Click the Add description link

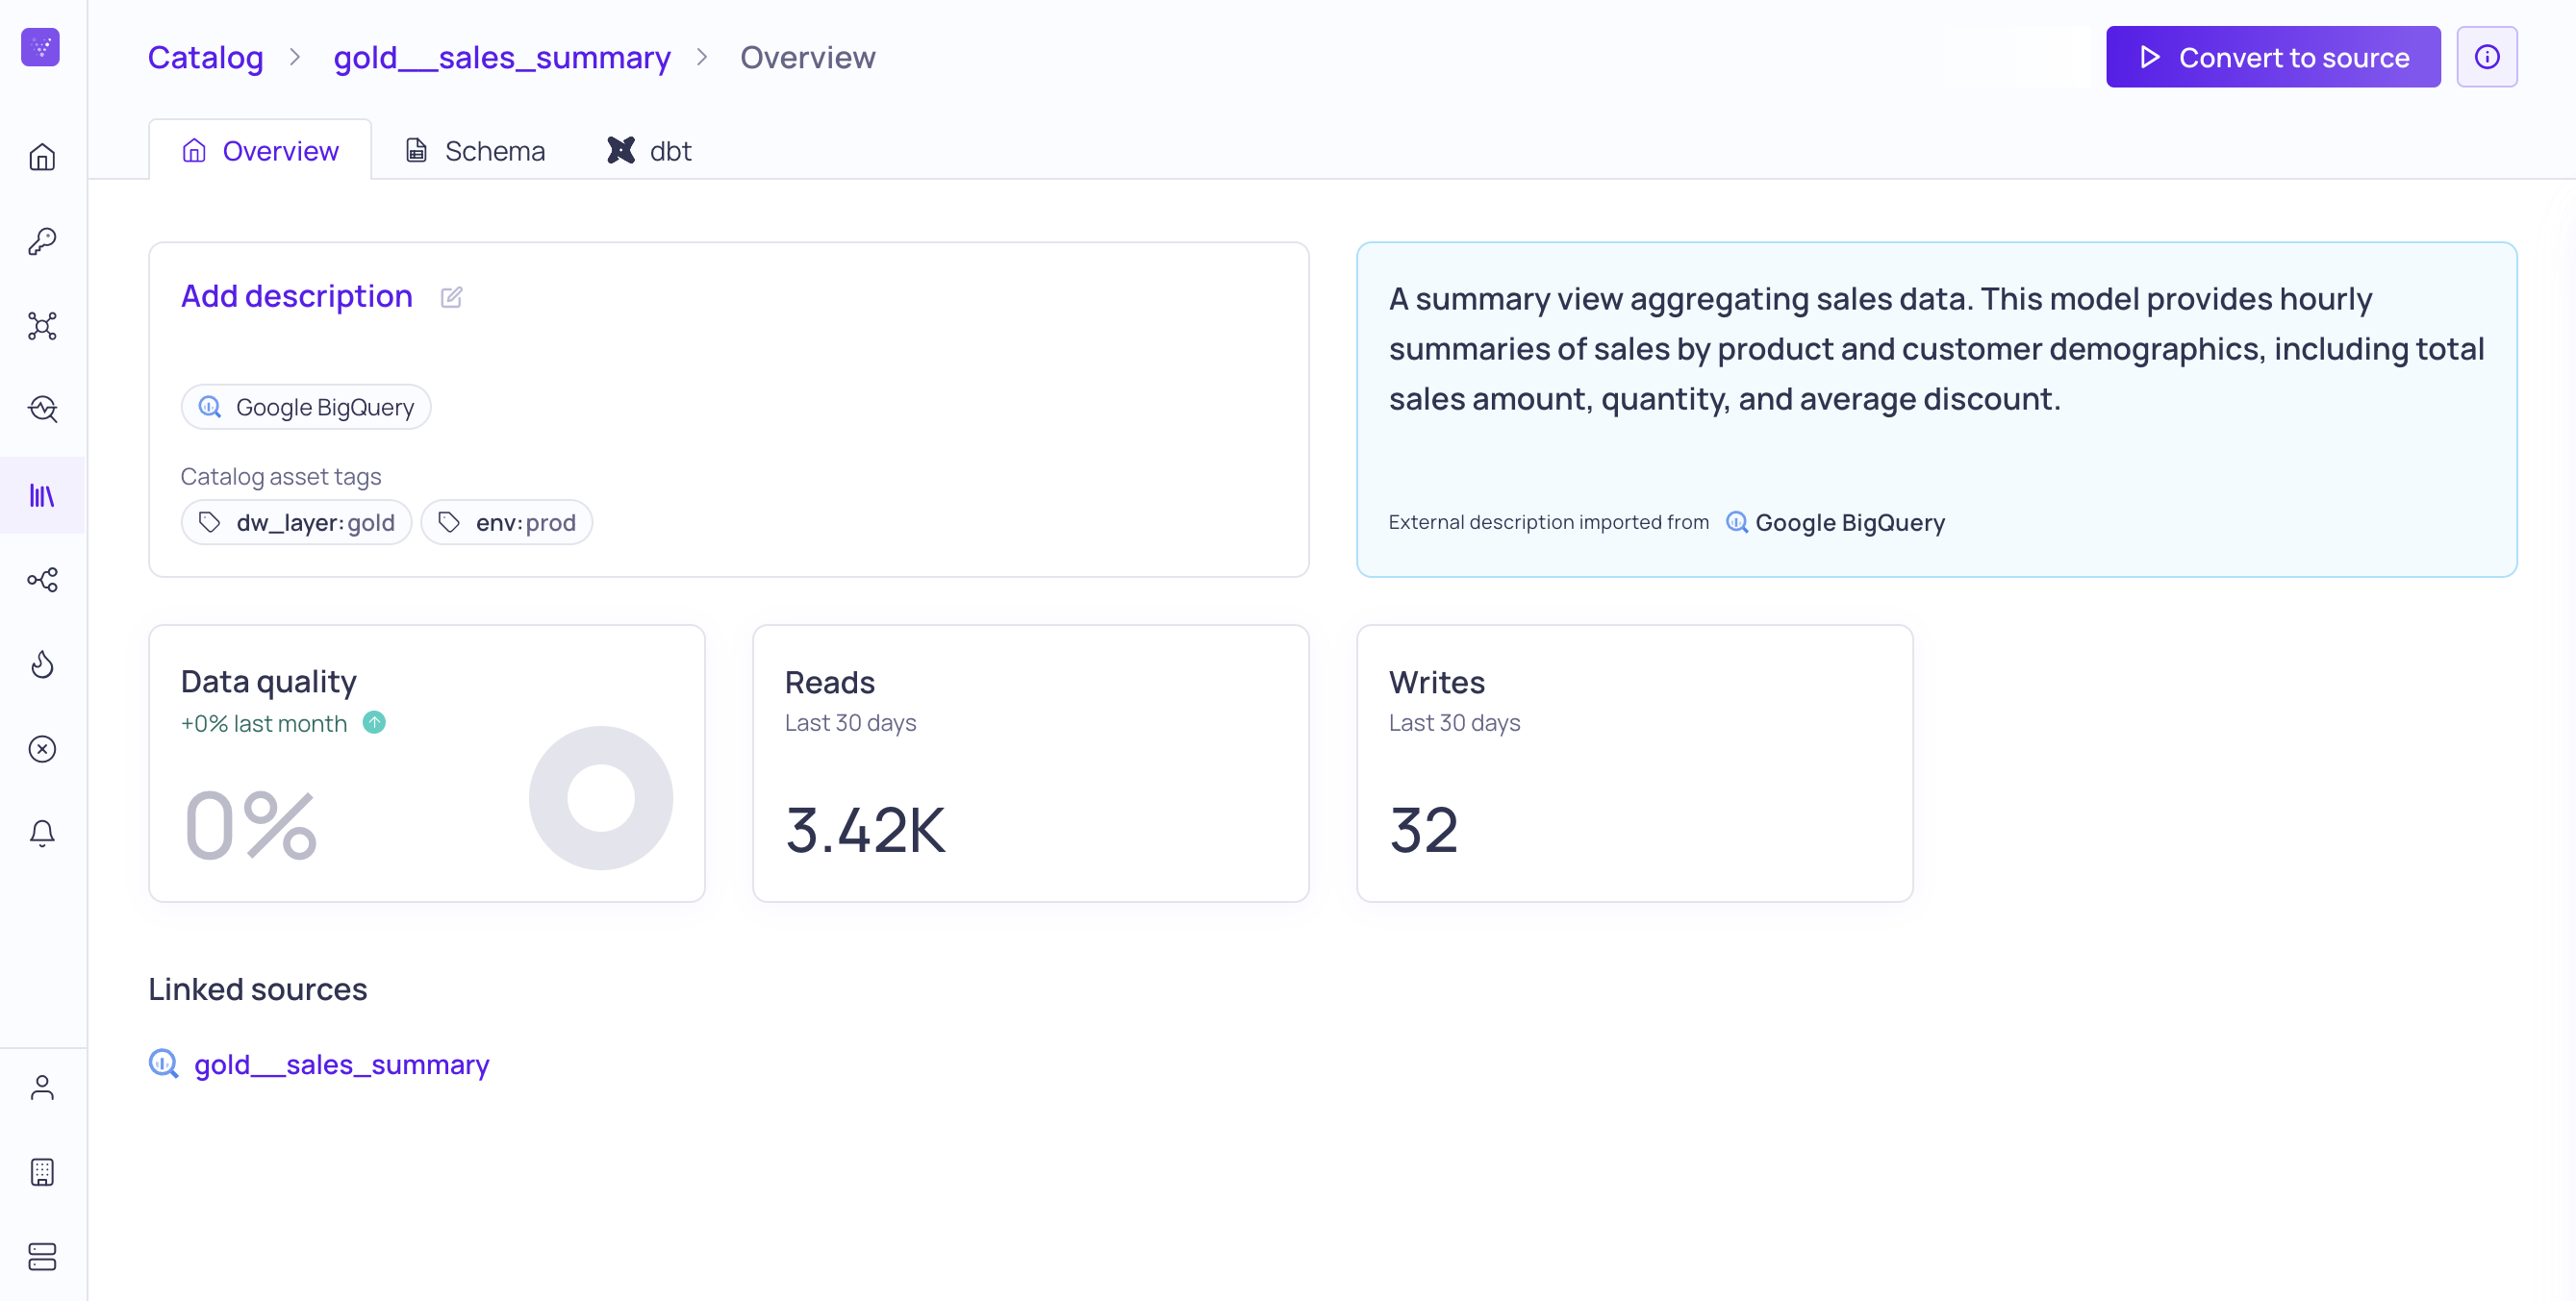[296, 296]
